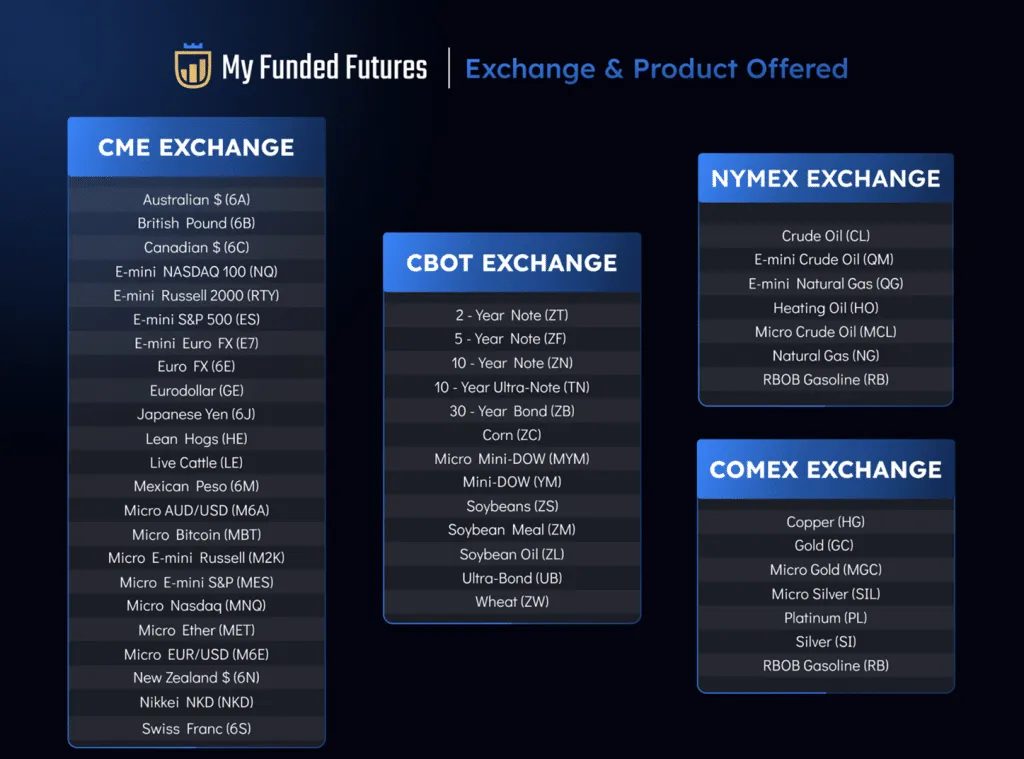Viewport: 1024px width, 759px height.
Task: Click the Swiss Franc (6S) row
Action: coord(196,728)
